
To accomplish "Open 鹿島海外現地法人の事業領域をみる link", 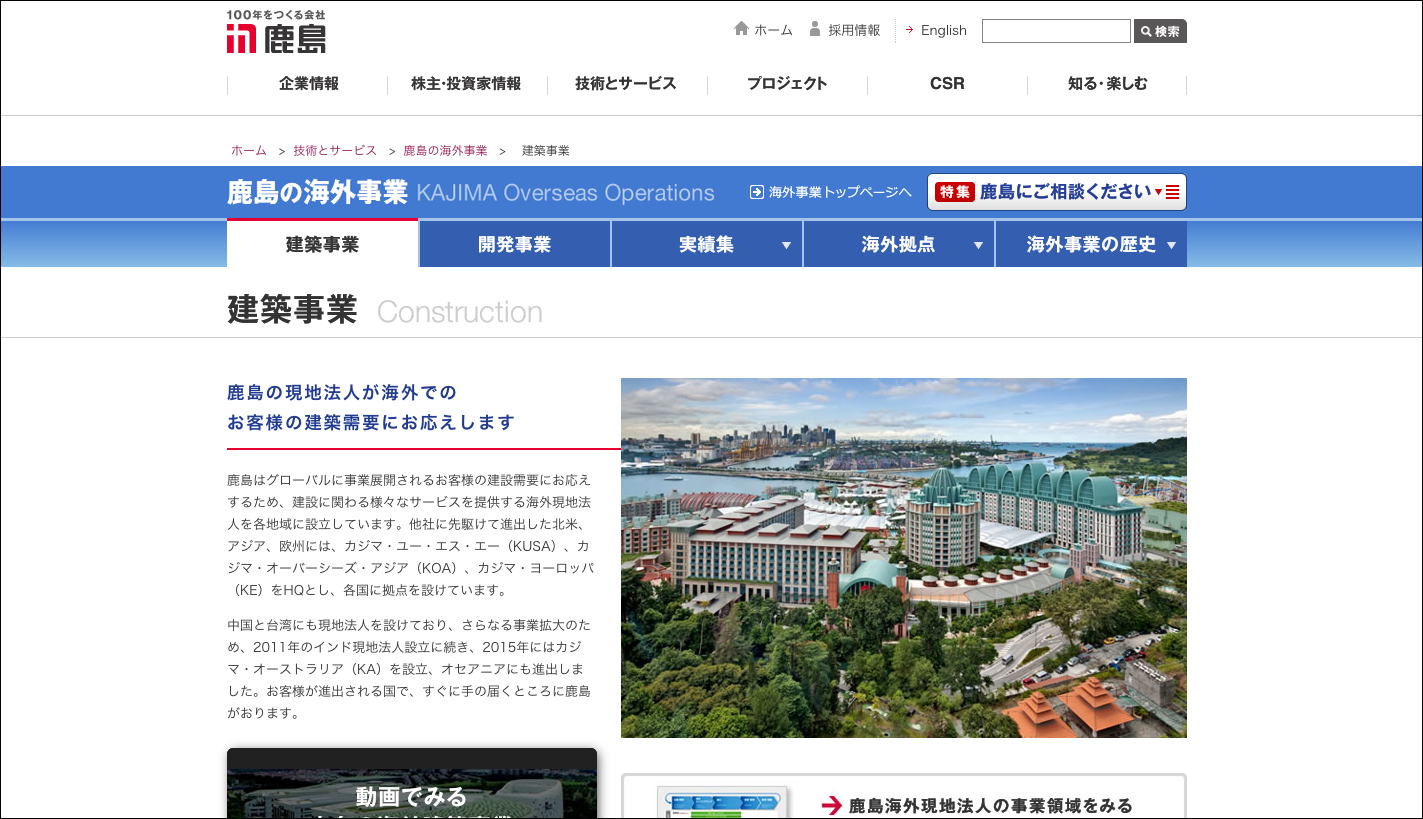I will coord(990,805).
